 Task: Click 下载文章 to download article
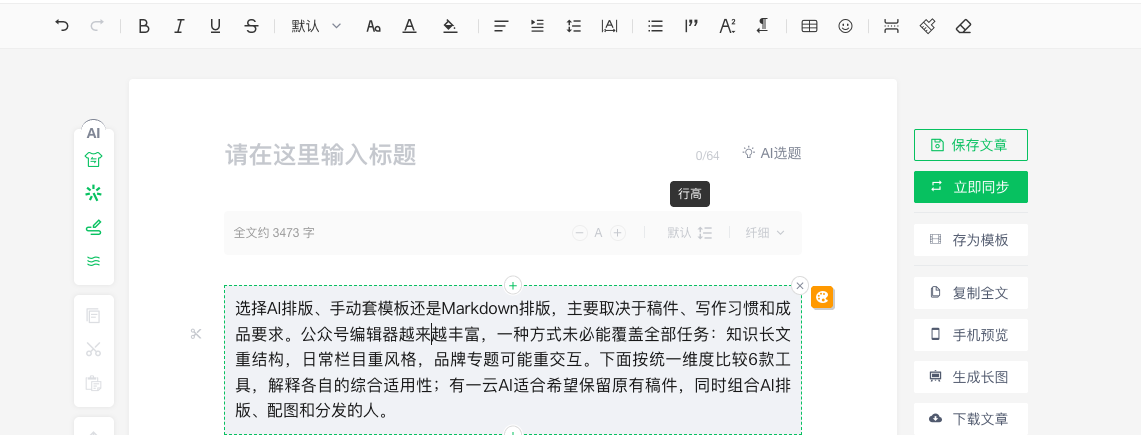tap(971, 419)
